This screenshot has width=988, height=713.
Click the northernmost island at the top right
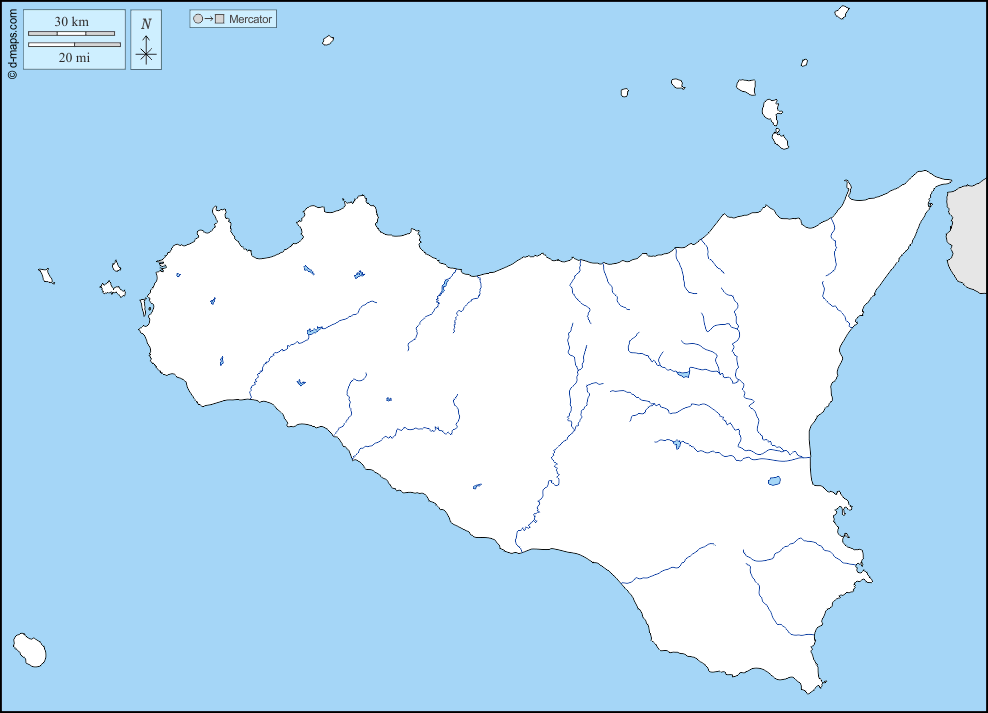tap(842, 13)
